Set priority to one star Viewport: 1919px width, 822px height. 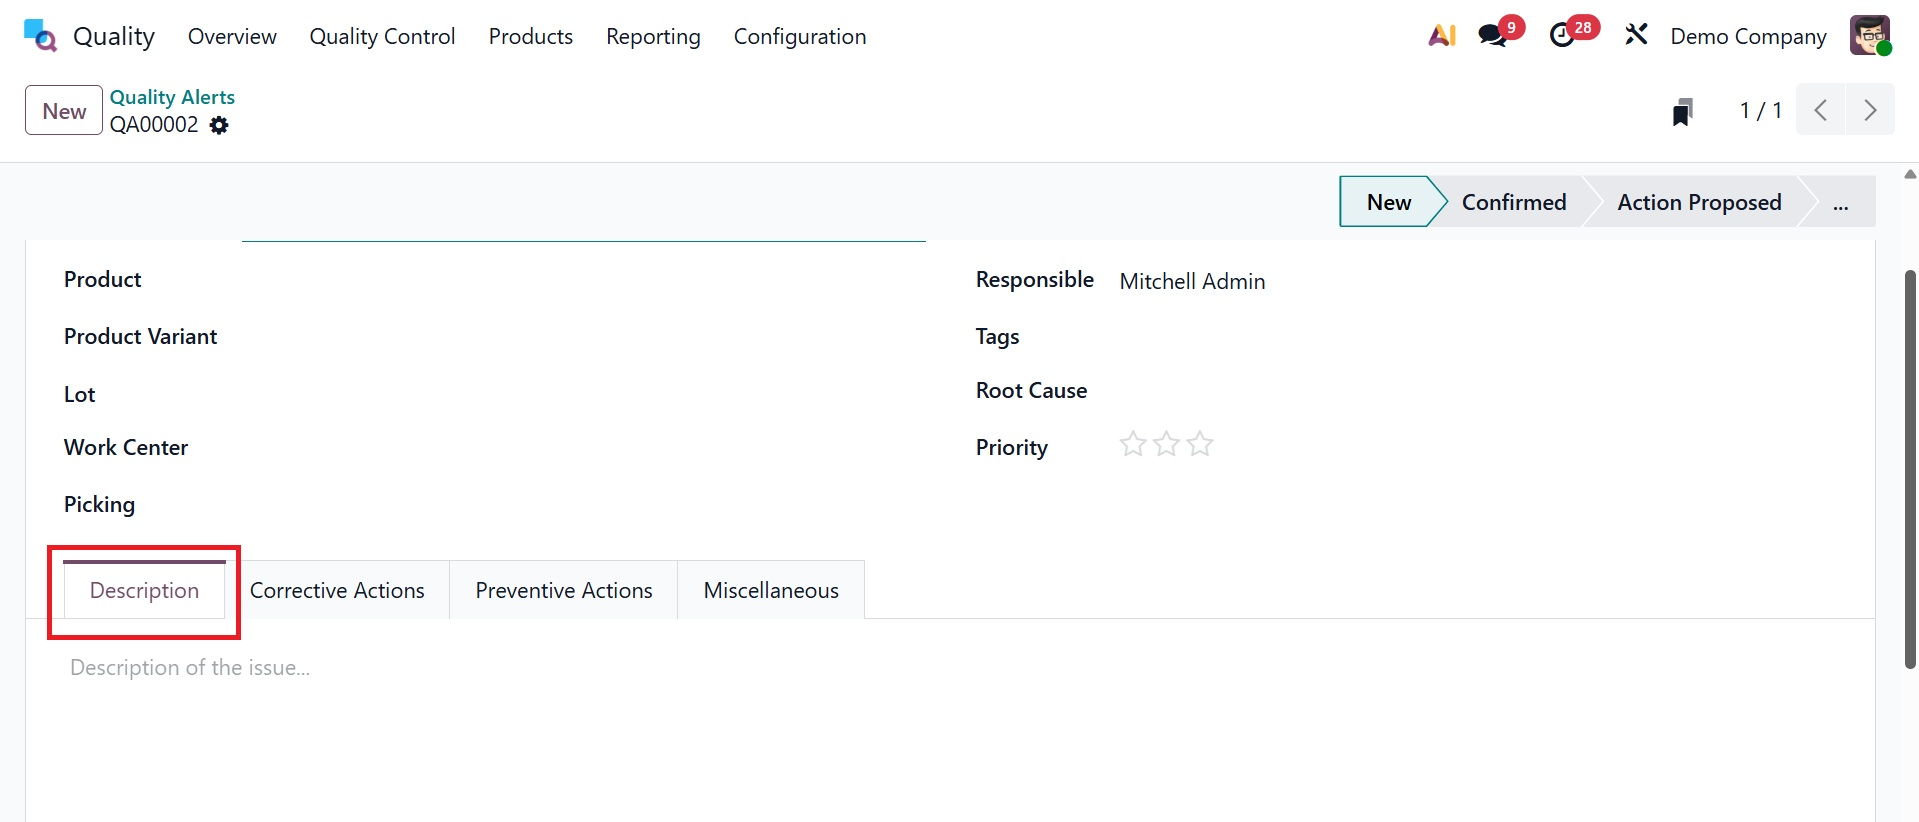tap(1133, 444)
